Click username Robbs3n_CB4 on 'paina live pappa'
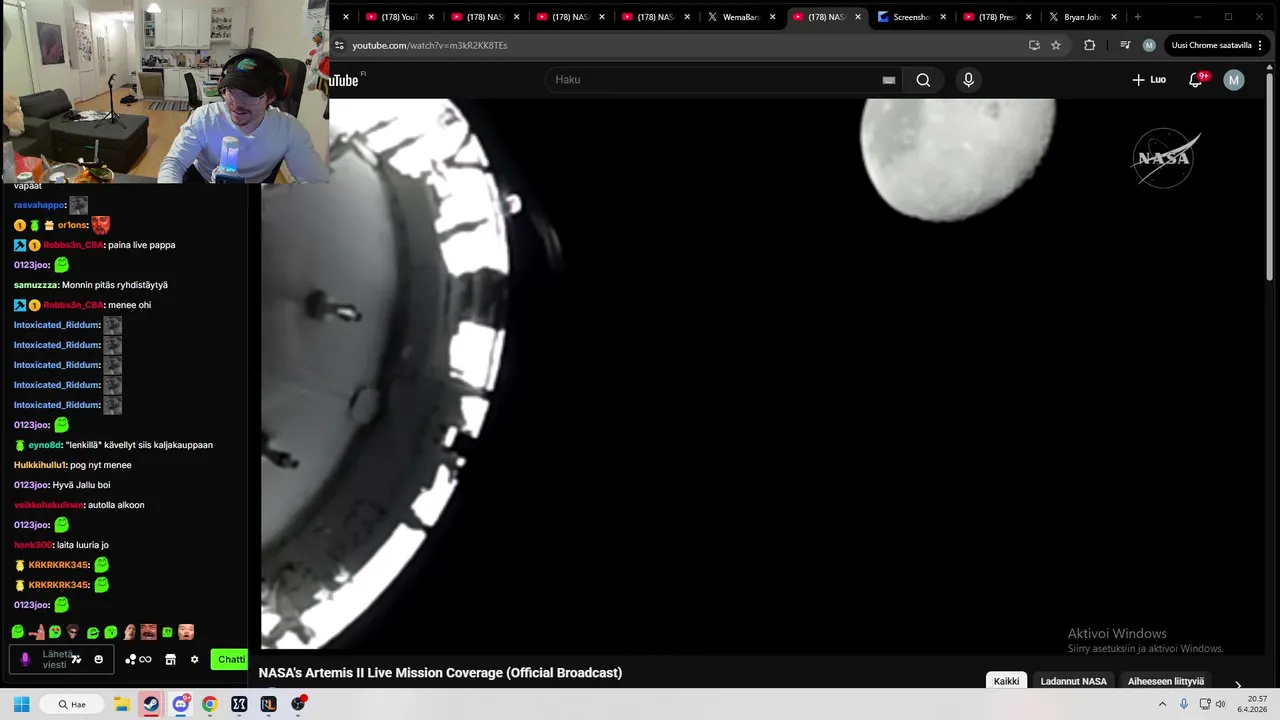Image resolution: width=1280 pixels, height=720 pixels. [73, 245]
